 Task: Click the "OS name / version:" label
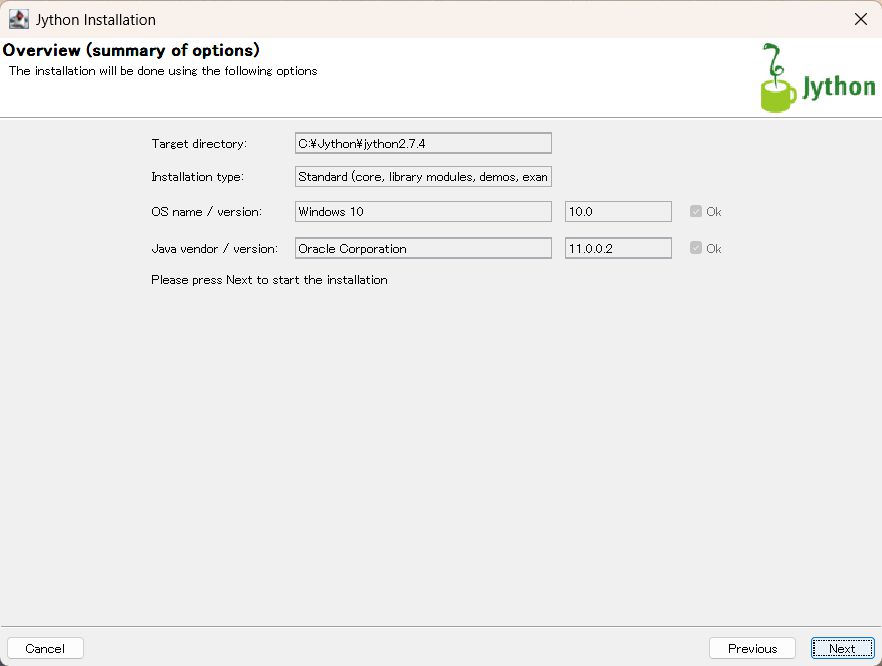(206, 212)
